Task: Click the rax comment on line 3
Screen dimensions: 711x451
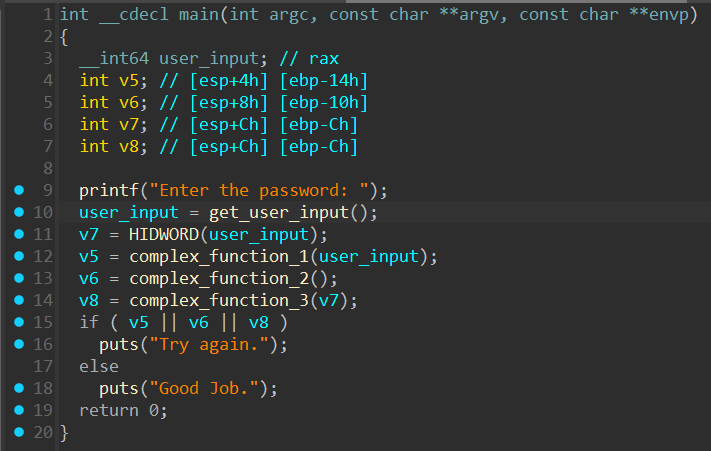Action: tap(324, 59)
